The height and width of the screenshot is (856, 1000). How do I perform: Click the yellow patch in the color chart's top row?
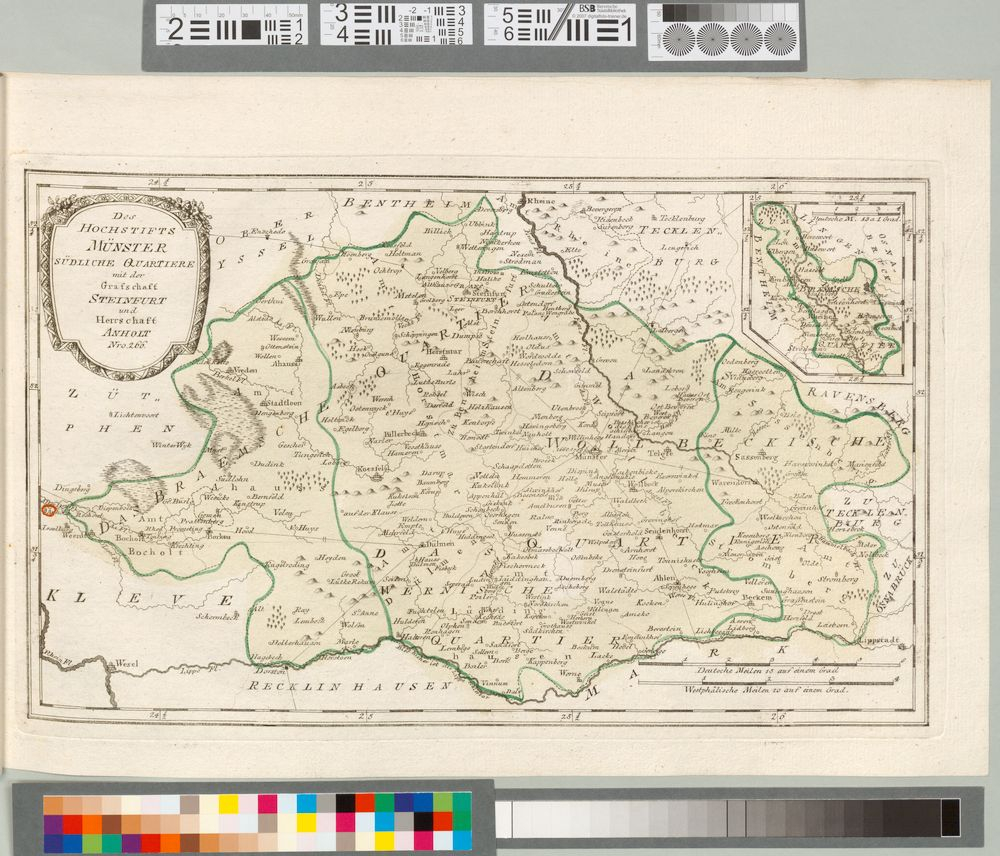[x=228, y=804]
